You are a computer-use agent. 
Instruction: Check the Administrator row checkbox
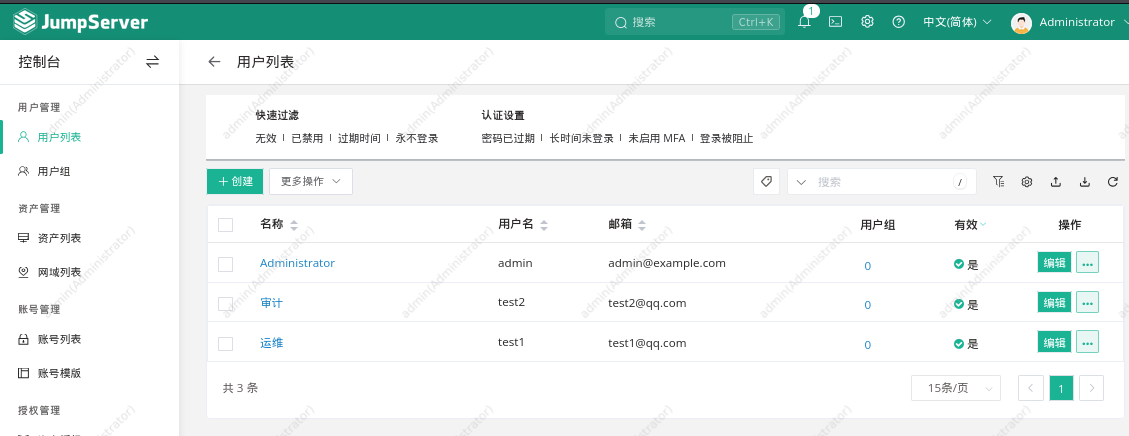pos(225,264)
